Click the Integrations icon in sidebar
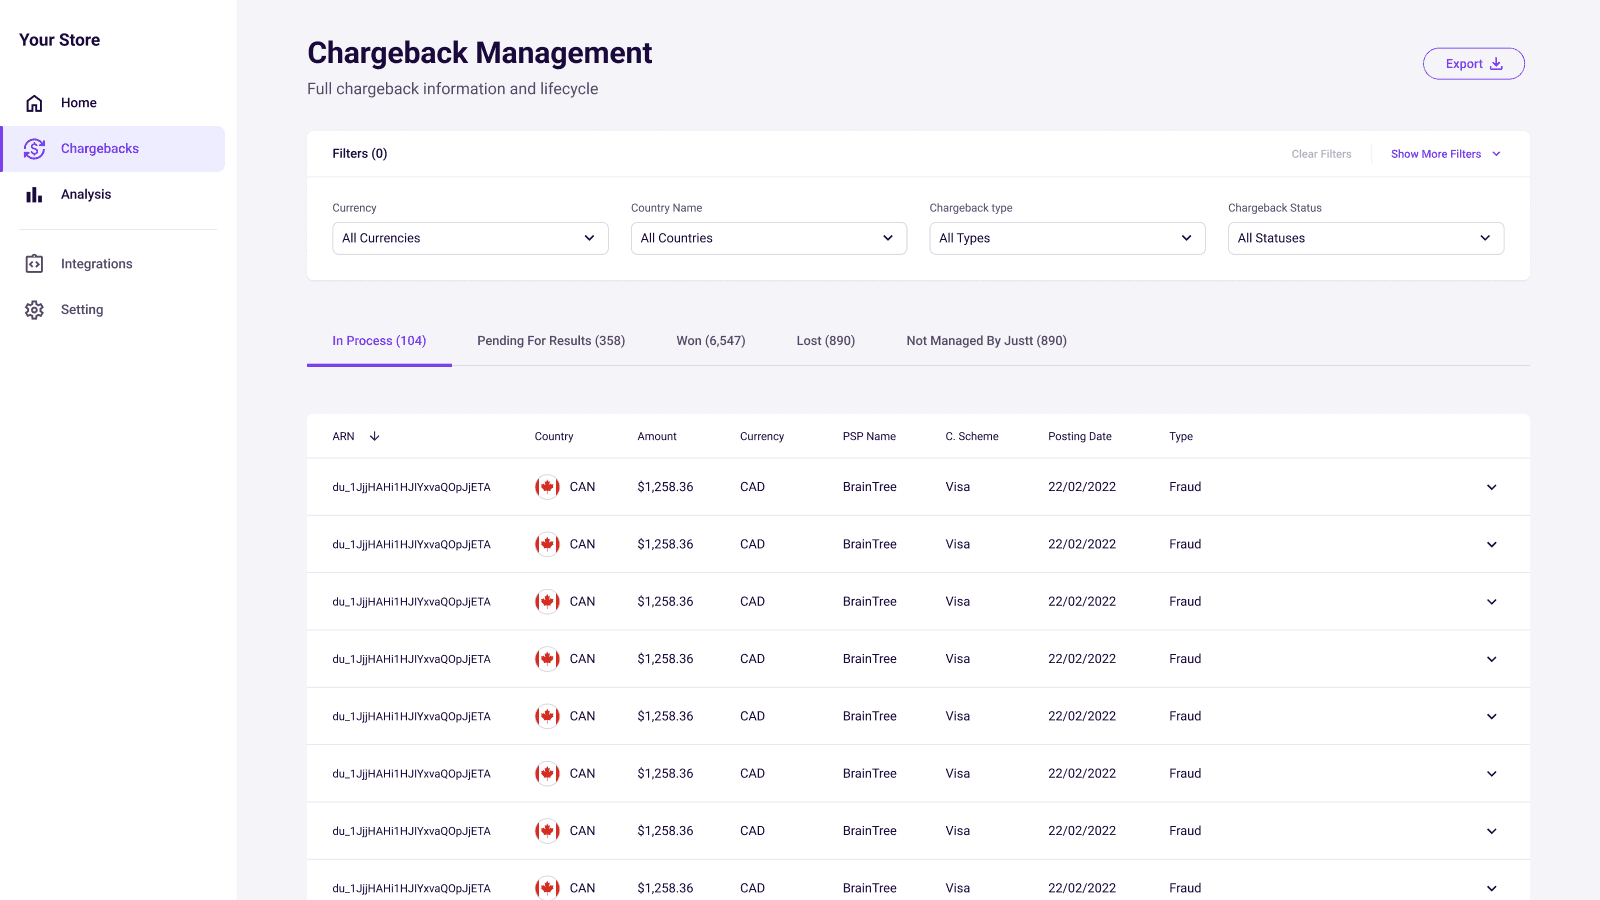Screen dimensions: 1600x900 click(x=34, y=264)
